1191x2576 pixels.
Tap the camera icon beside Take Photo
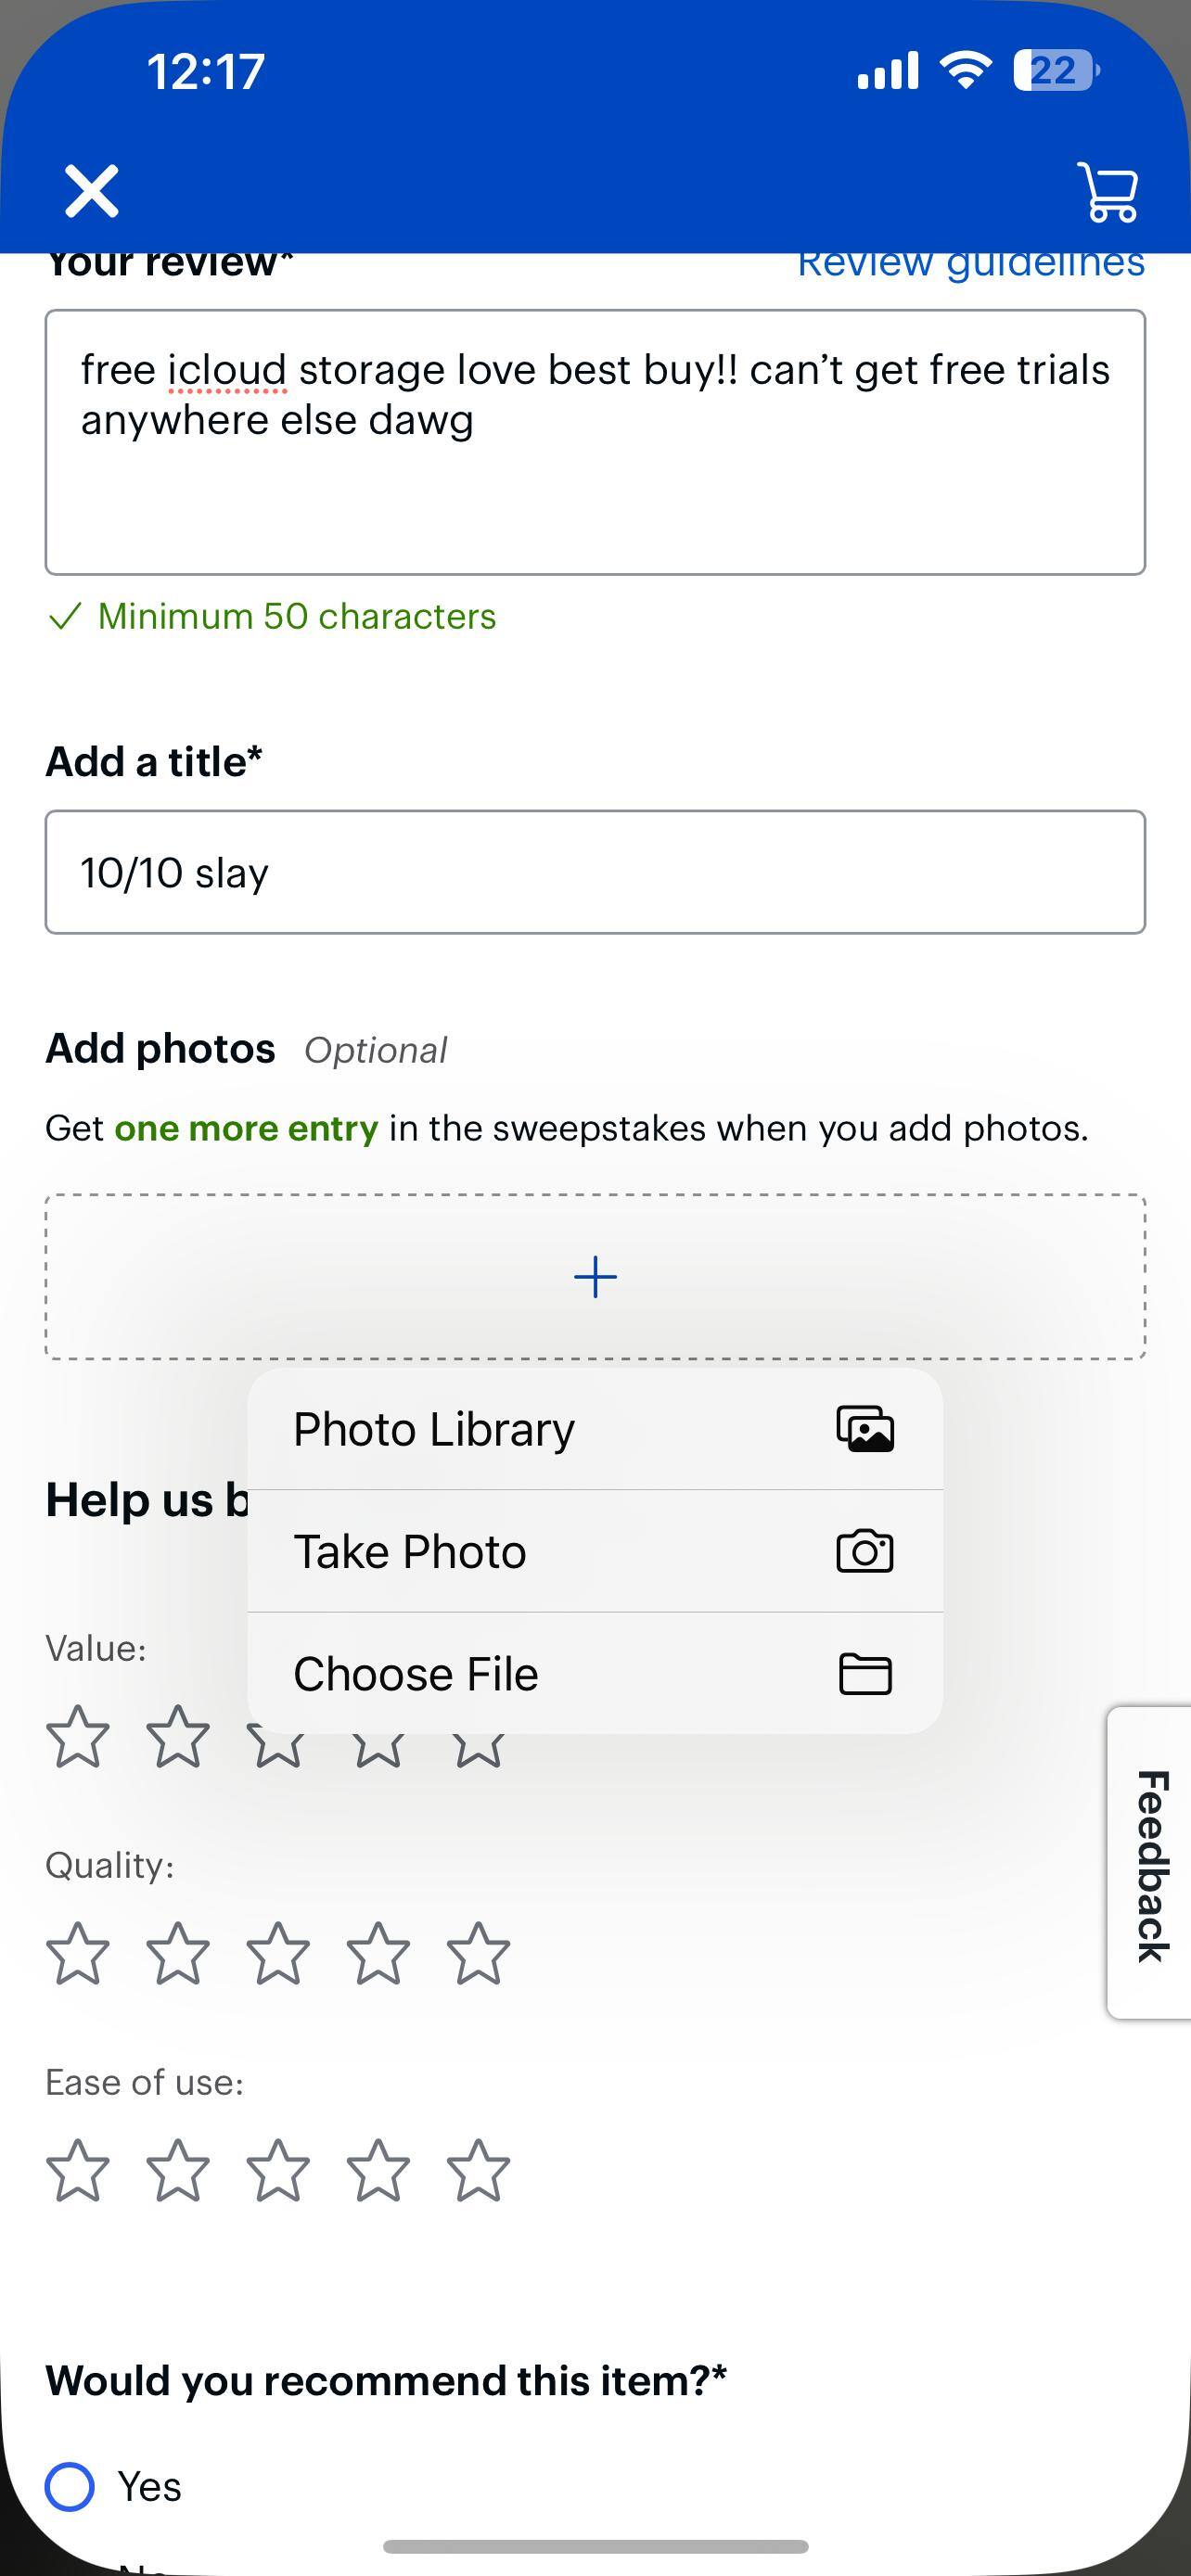(865, 1551)
